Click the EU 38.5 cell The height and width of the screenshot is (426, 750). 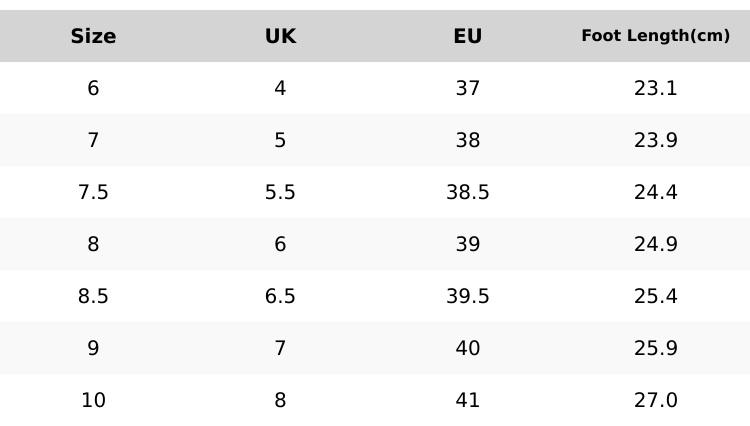pyautogui.click(x=467, y=192)
